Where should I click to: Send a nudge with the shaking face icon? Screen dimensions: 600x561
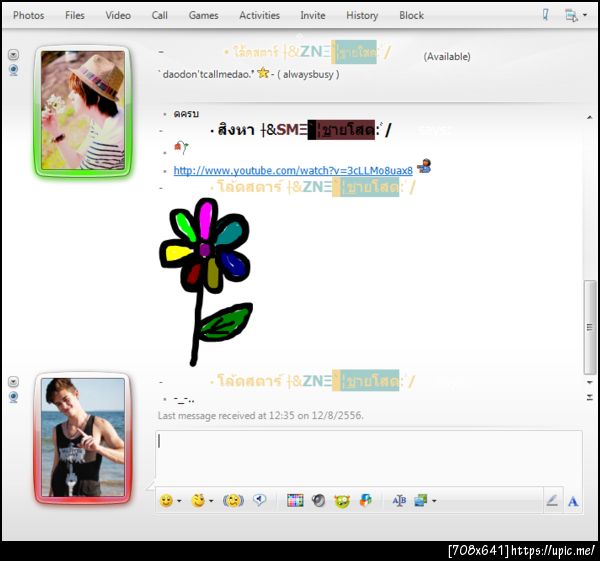click(233, 501)
